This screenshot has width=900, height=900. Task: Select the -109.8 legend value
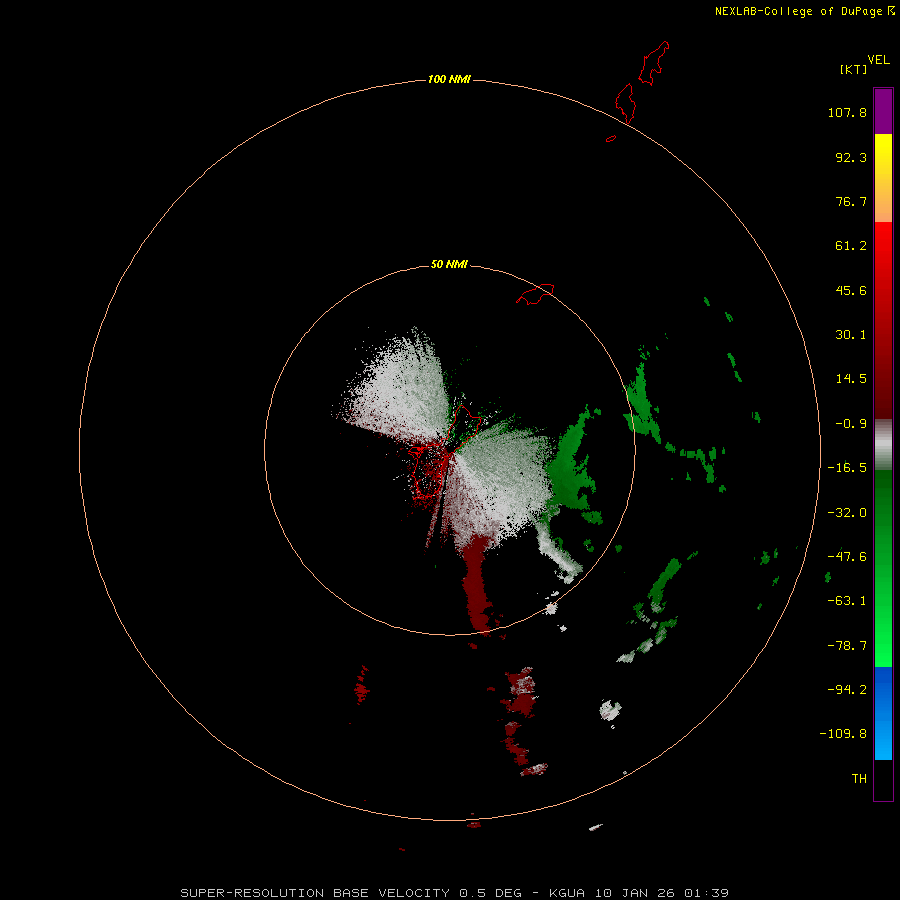pyautogui.click(x=844, y=734)
